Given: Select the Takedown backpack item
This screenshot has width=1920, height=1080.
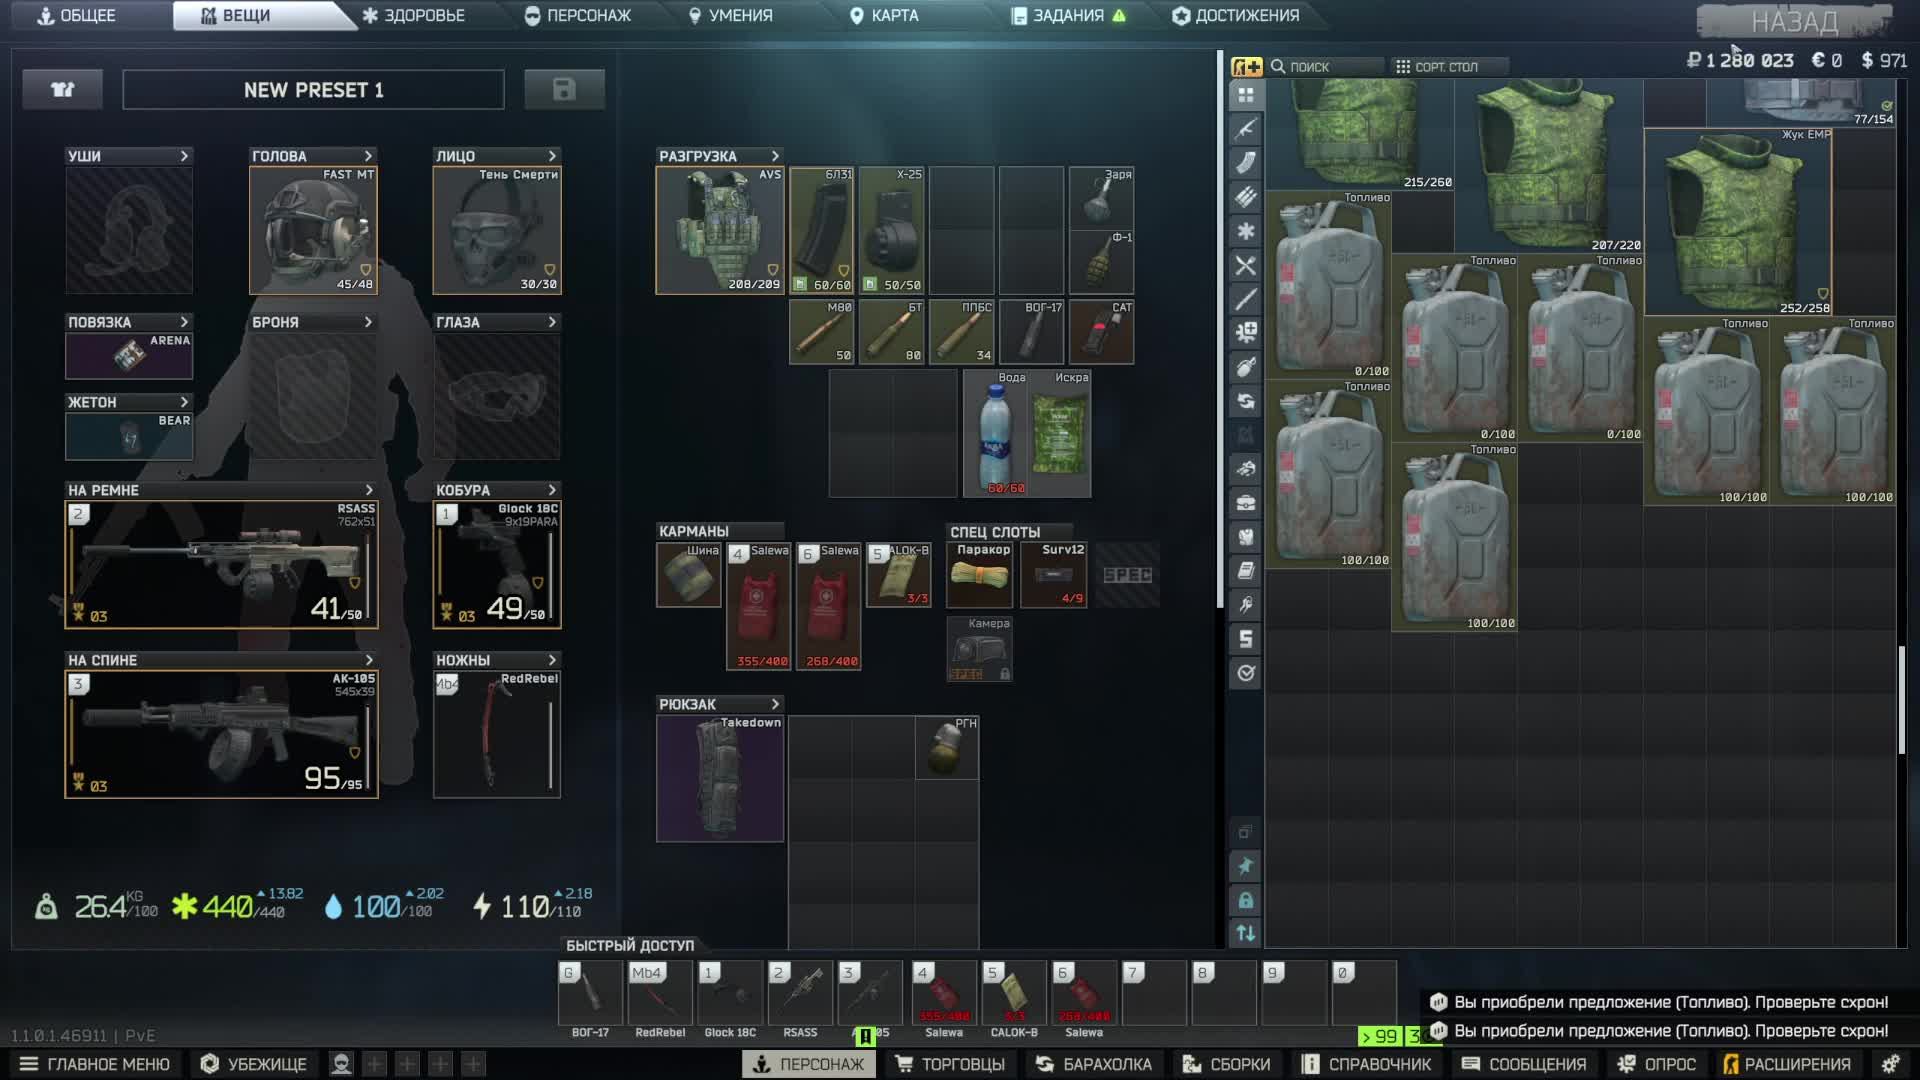Looking at the screenshot, I should tap(720, 779).
